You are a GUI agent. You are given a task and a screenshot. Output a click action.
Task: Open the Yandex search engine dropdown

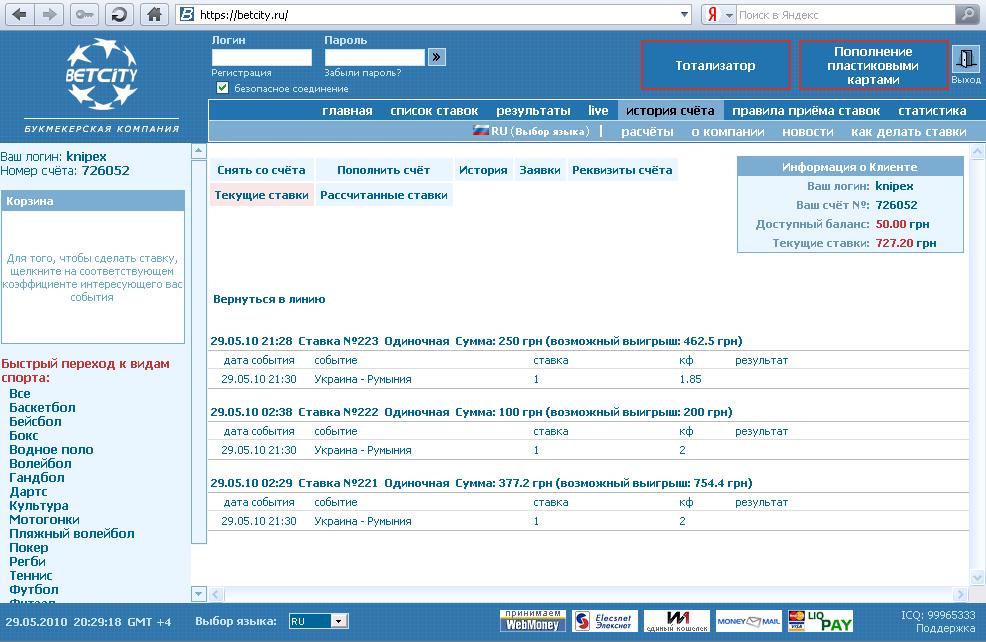coord(729,15)
